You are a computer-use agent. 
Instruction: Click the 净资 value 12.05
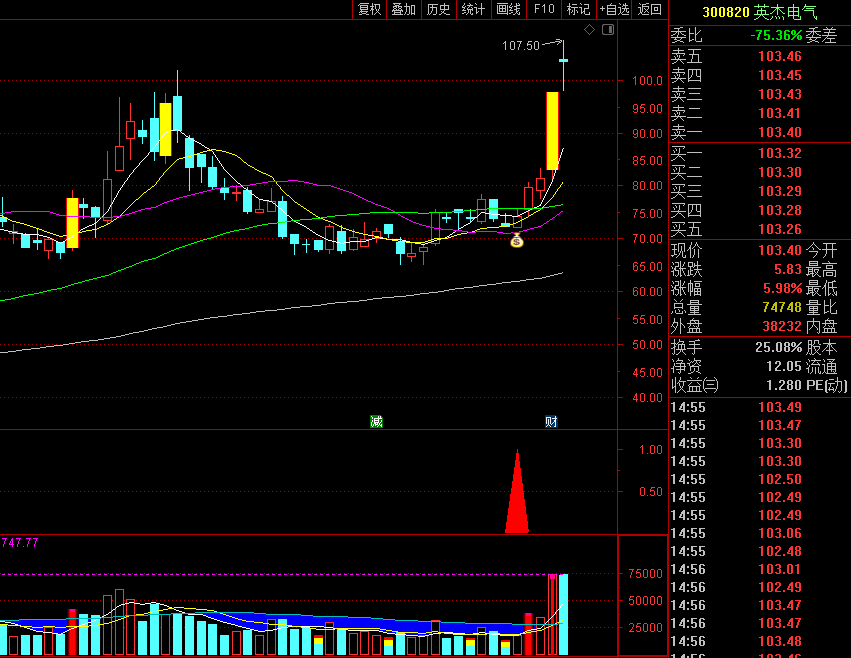pyautogui.click(x=784, y=367)
